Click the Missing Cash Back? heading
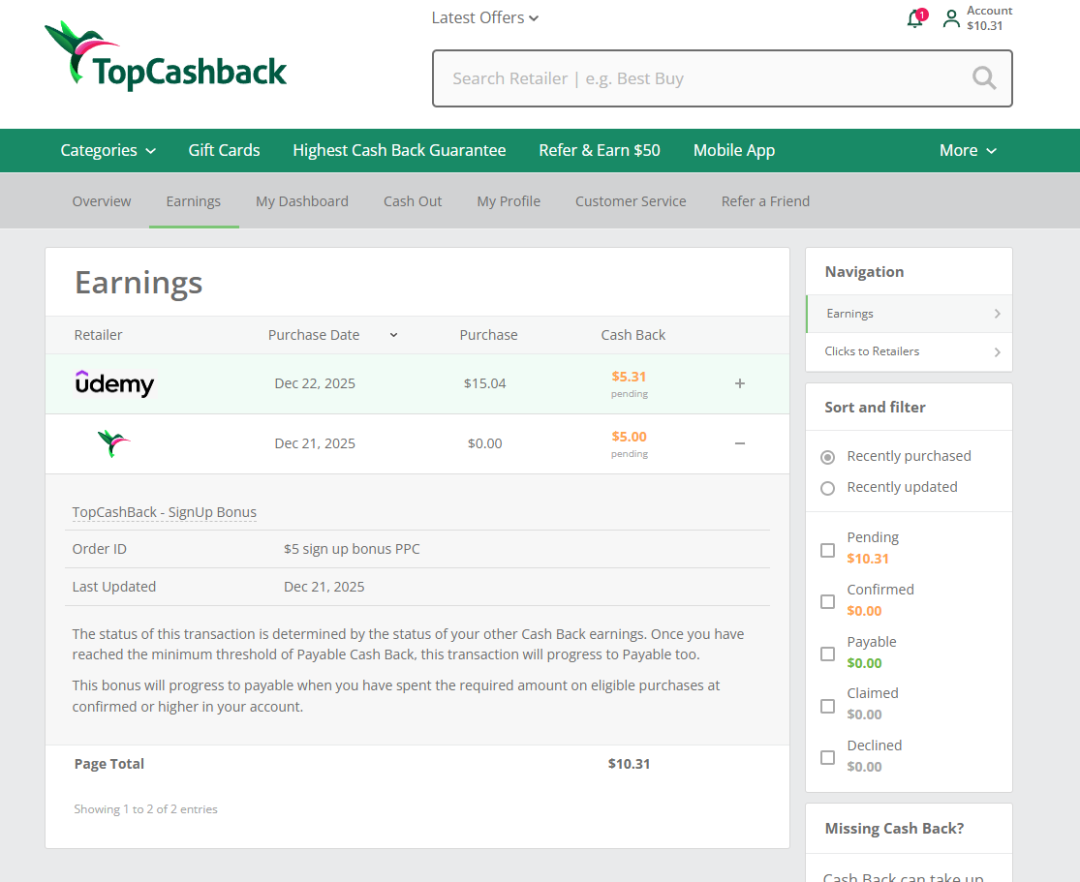Image resolution: width=1080 pixels, height=882 pixels. (894, 828)
